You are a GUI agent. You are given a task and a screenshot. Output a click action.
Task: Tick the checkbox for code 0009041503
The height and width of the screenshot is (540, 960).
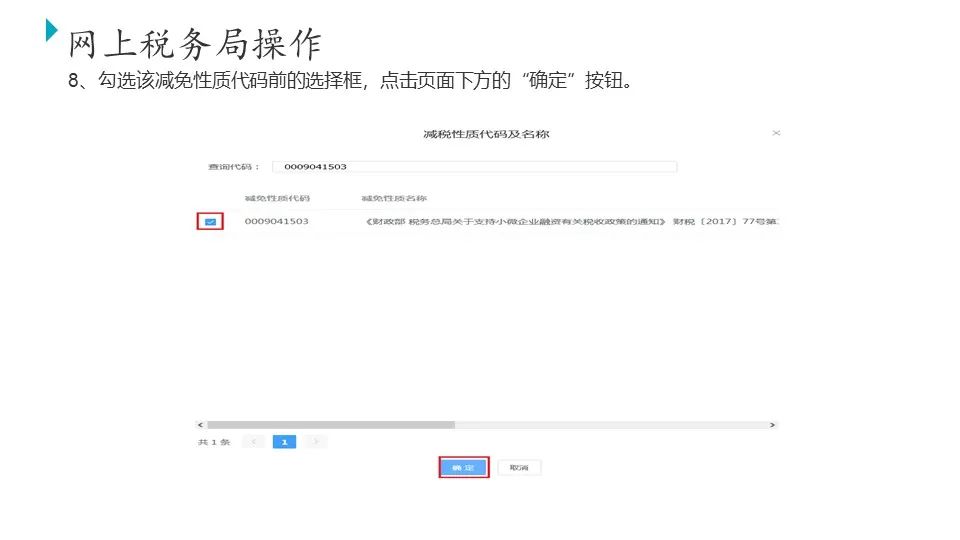[210, 222]
